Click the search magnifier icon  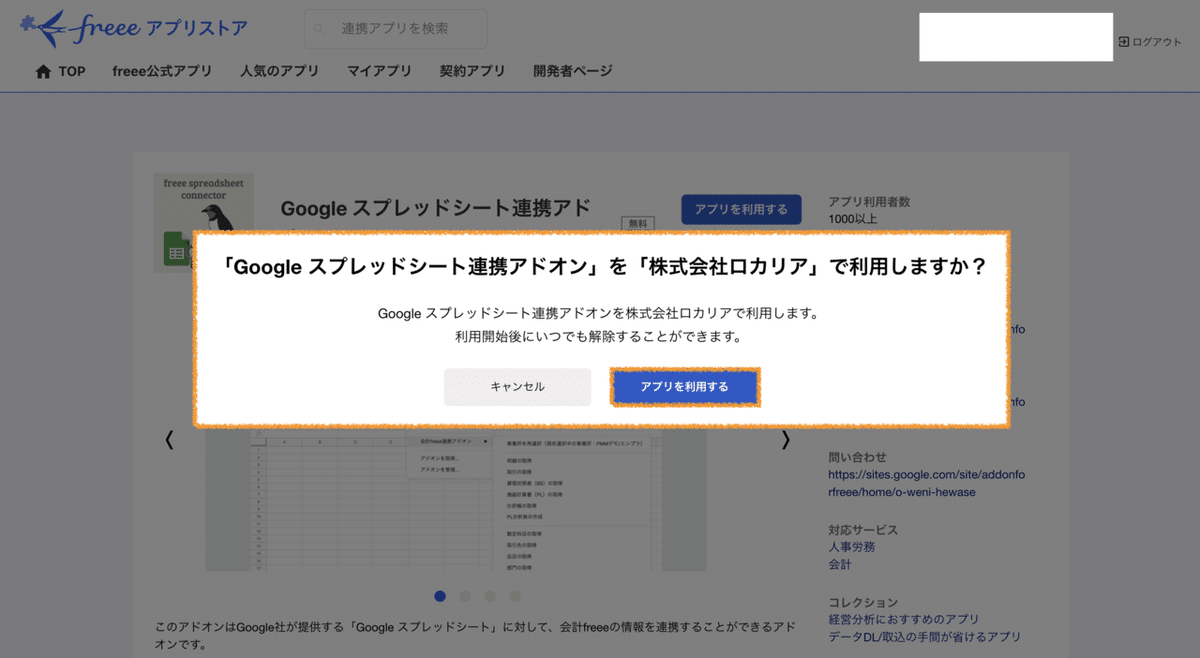(319, 30)
